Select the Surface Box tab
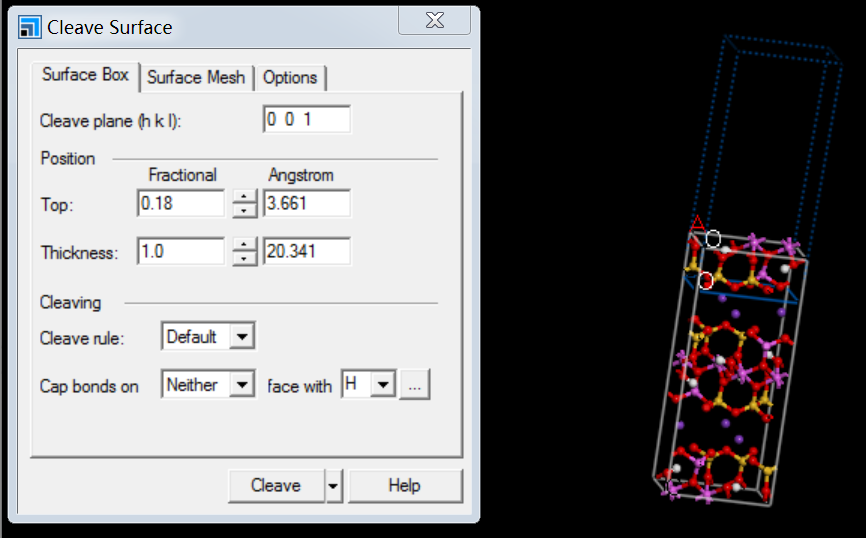Image resolution: width=866 pixels, height=538 pixels. pos(85,76)
